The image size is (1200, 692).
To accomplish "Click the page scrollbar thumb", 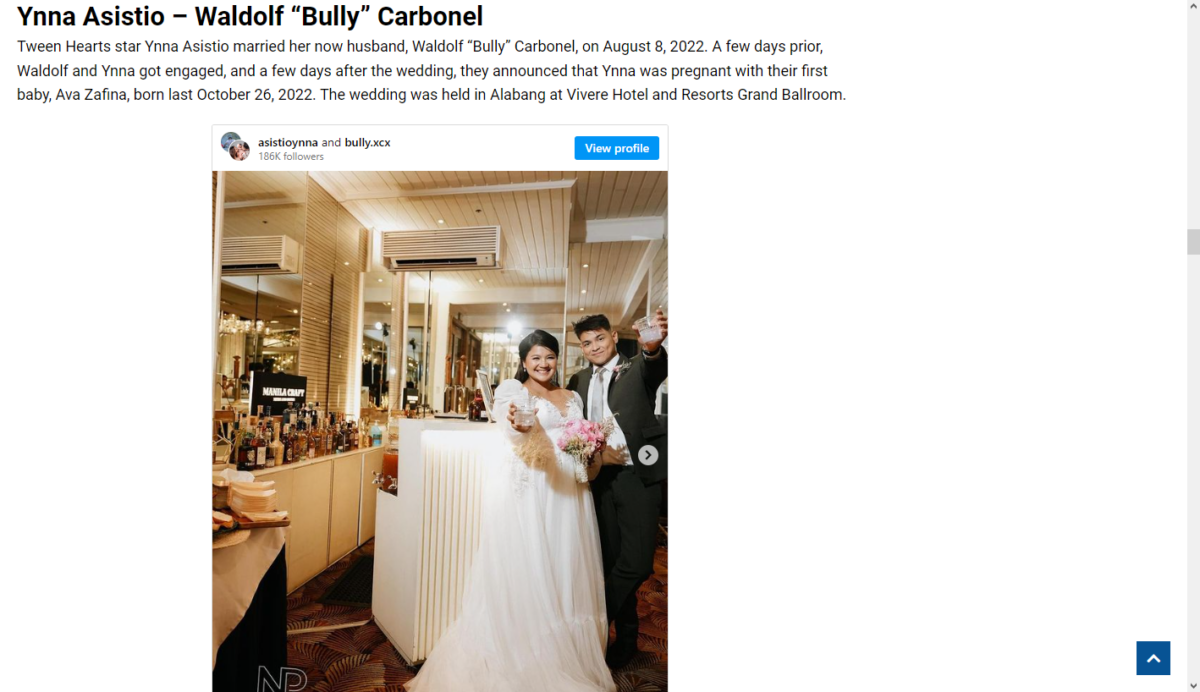I will point(1192,242).
